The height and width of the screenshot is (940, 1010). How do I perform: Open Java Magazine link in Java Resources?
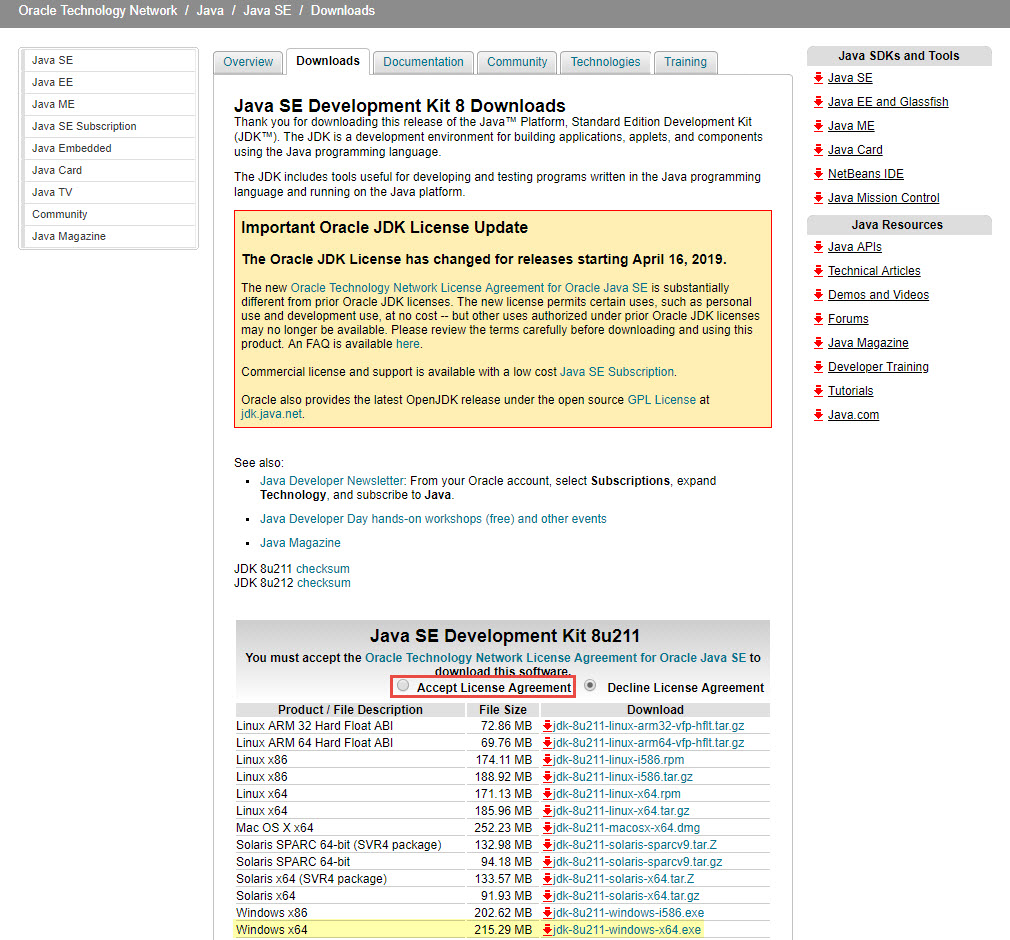(x=868, y=343)
